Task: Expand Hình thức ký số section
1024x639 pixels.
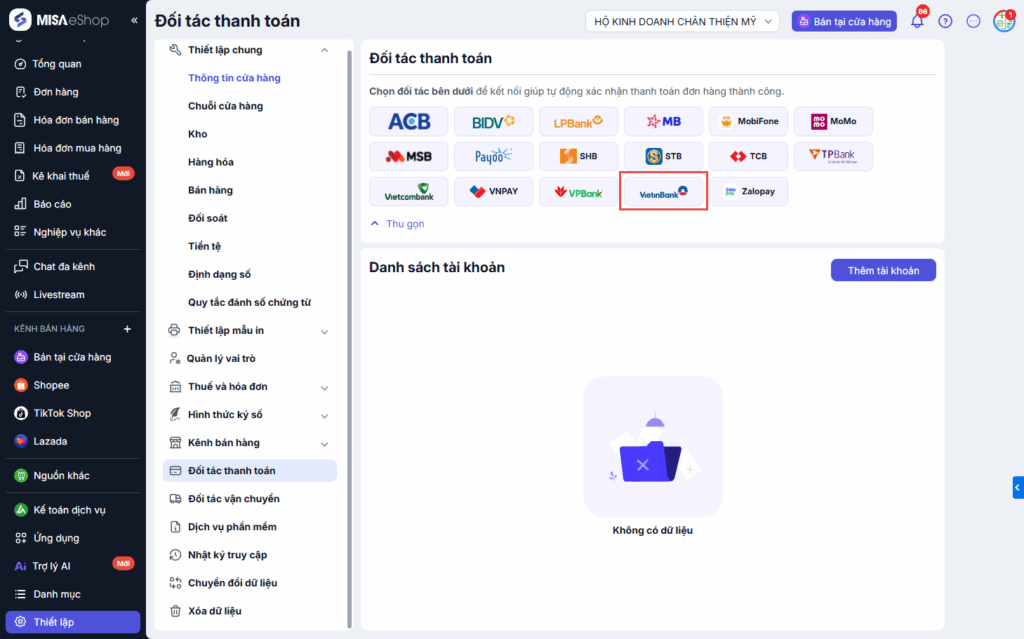Action: [x=325, y=416]
